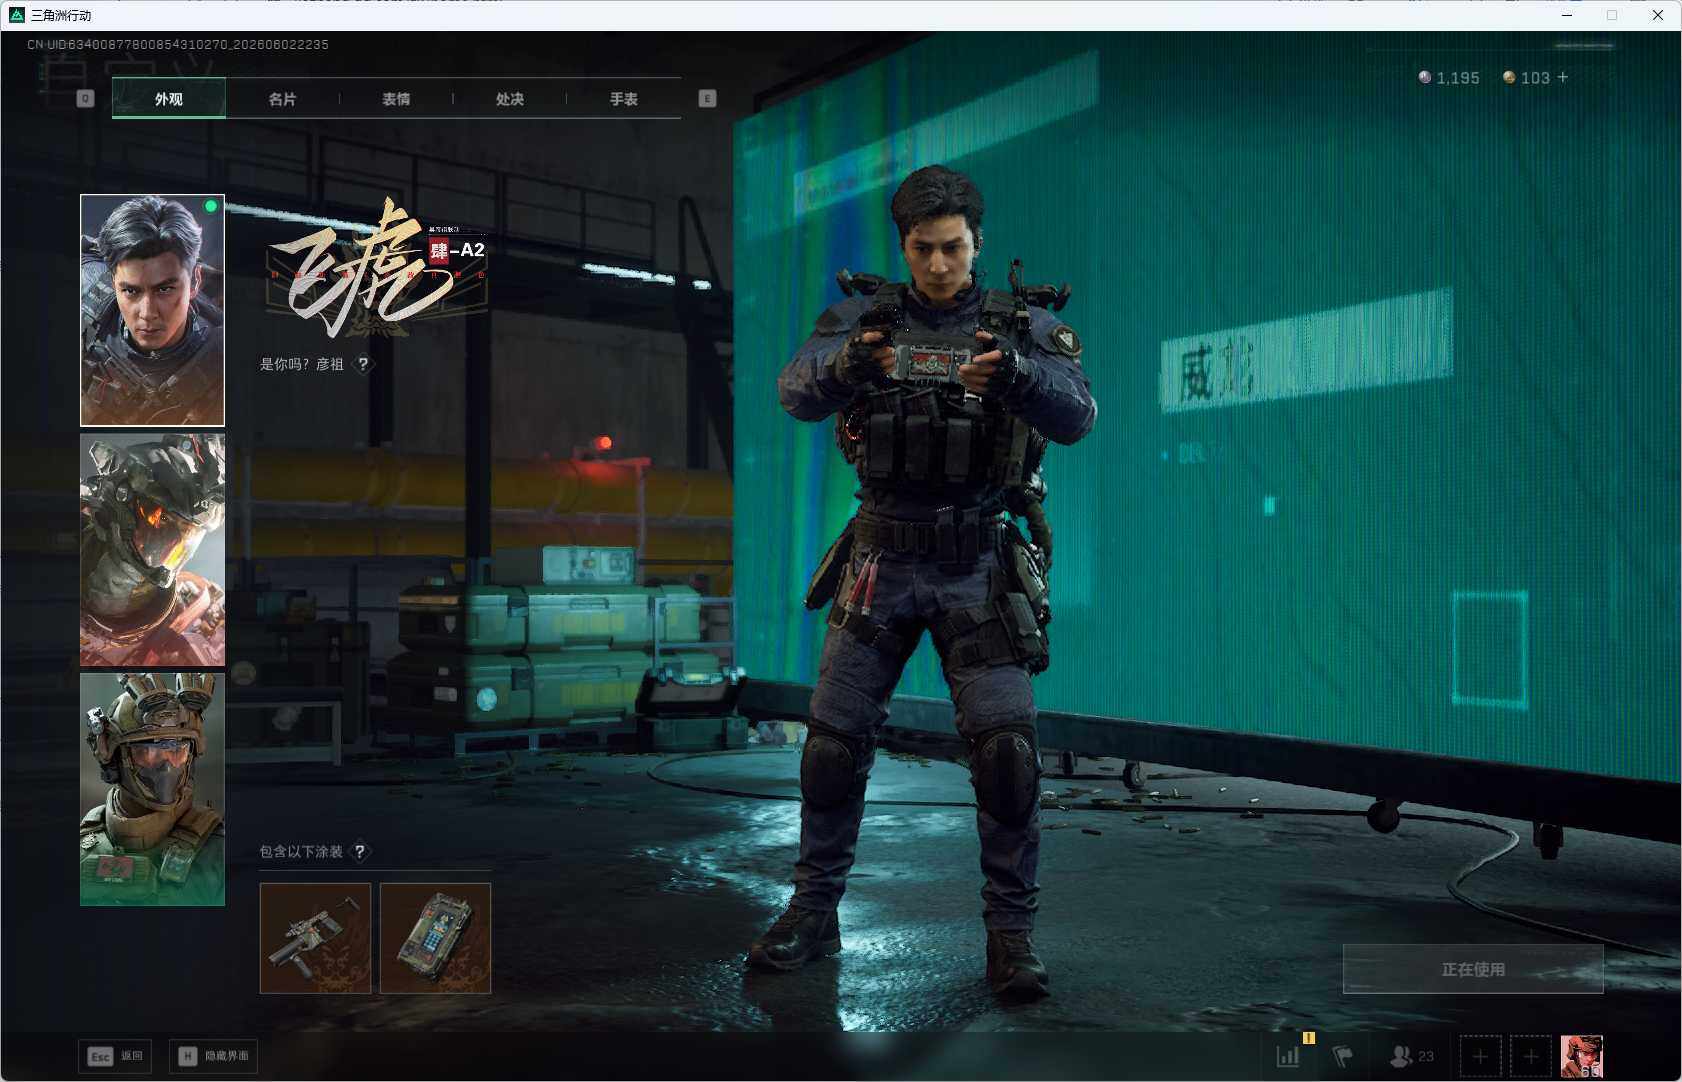
Task: Click the skin name 是你吗？彦祖
Action: tap(302, 364)
